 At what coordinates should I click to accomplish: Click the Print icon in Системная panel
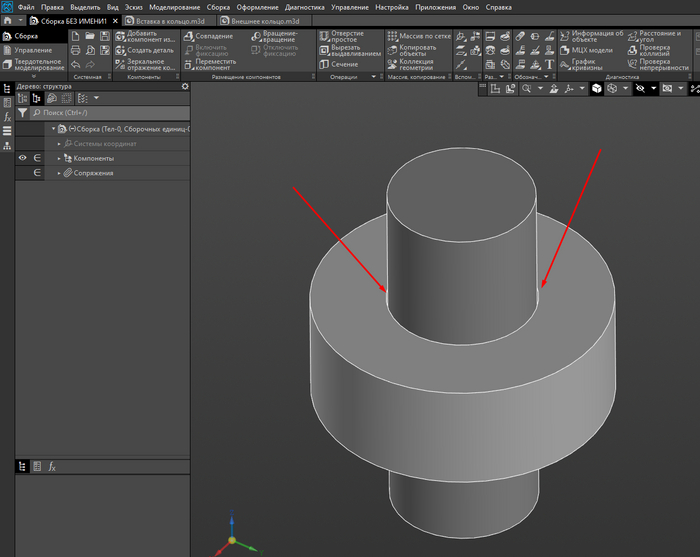[x=75, y=50]
